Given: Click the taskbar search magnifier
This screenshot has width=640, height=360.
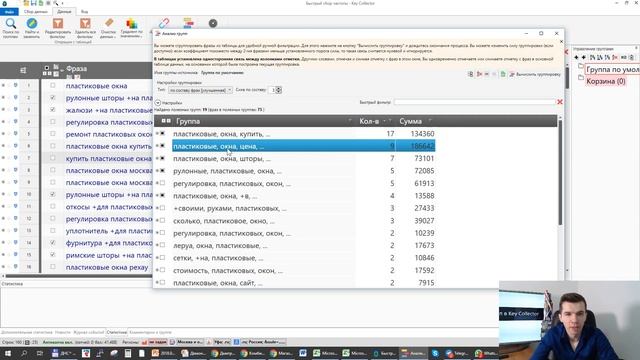Looking at the screenshot, I should point(24,353).
